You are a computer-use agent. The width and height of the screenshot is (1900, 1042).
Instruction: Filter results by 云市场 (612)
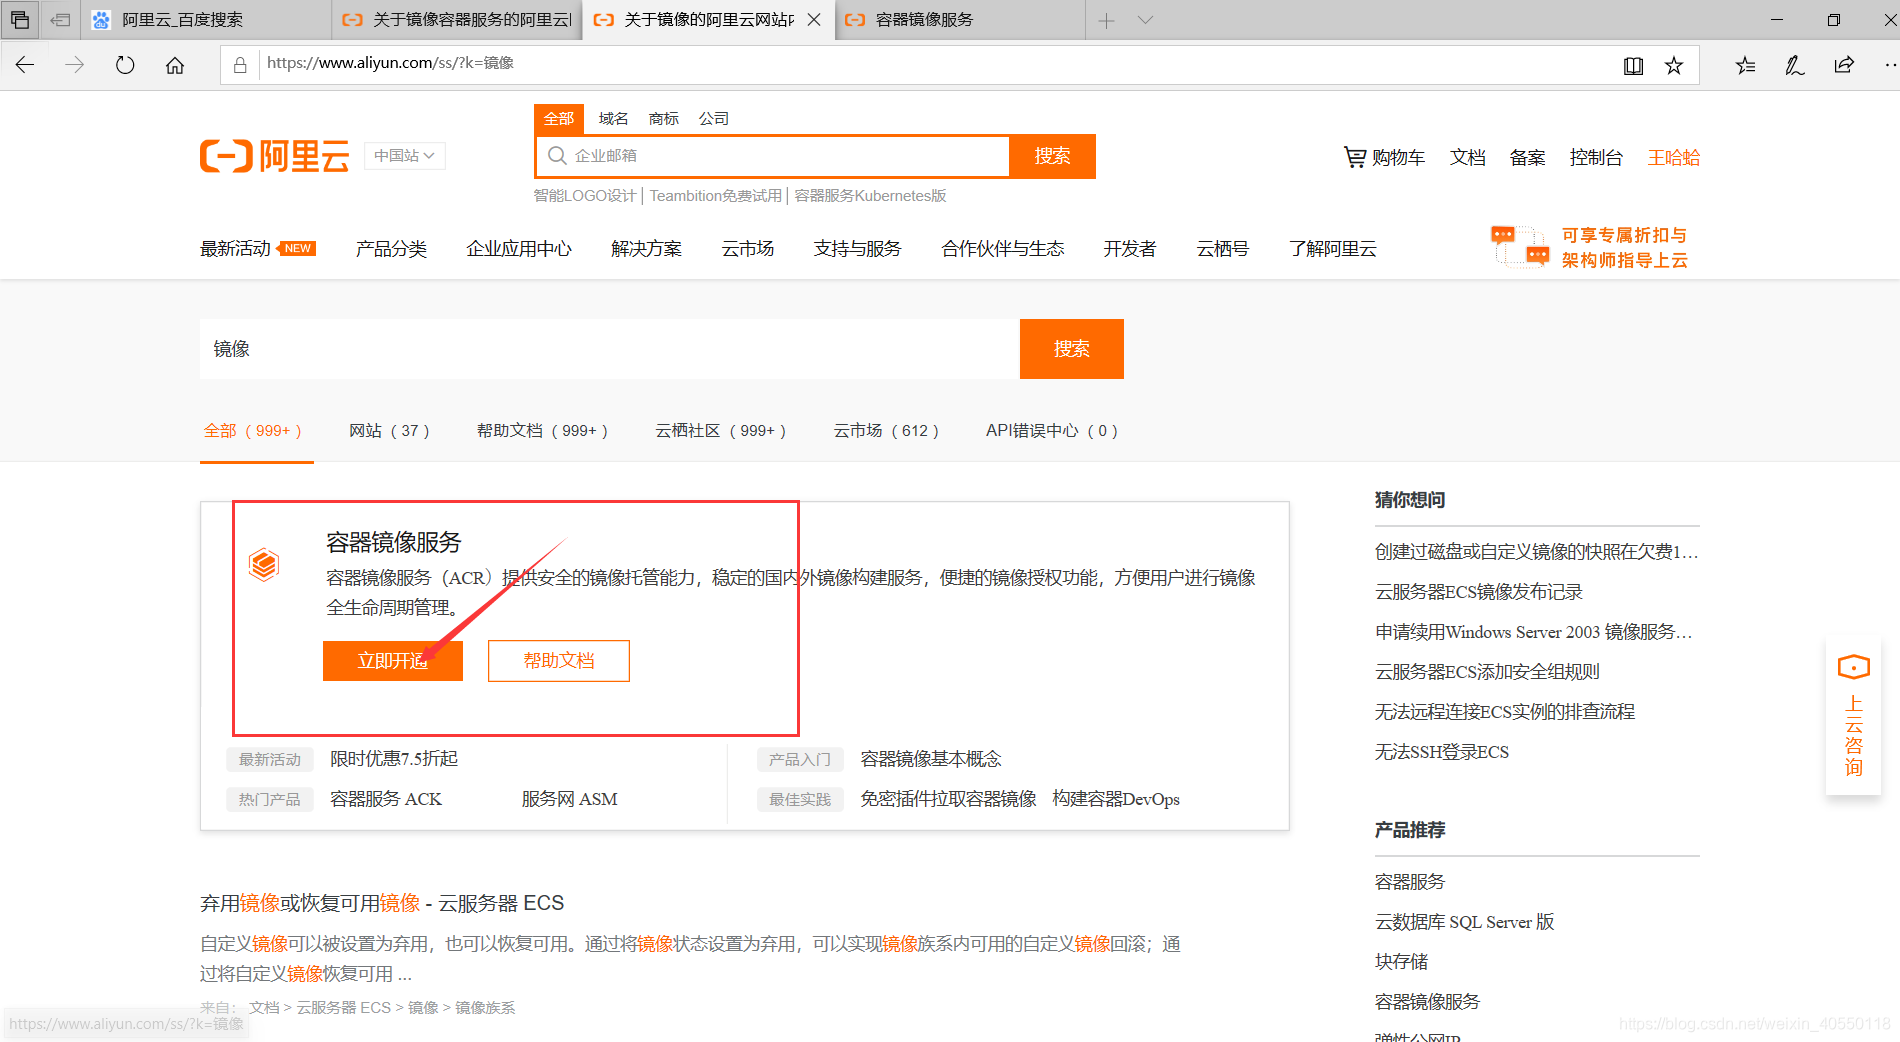886,431
